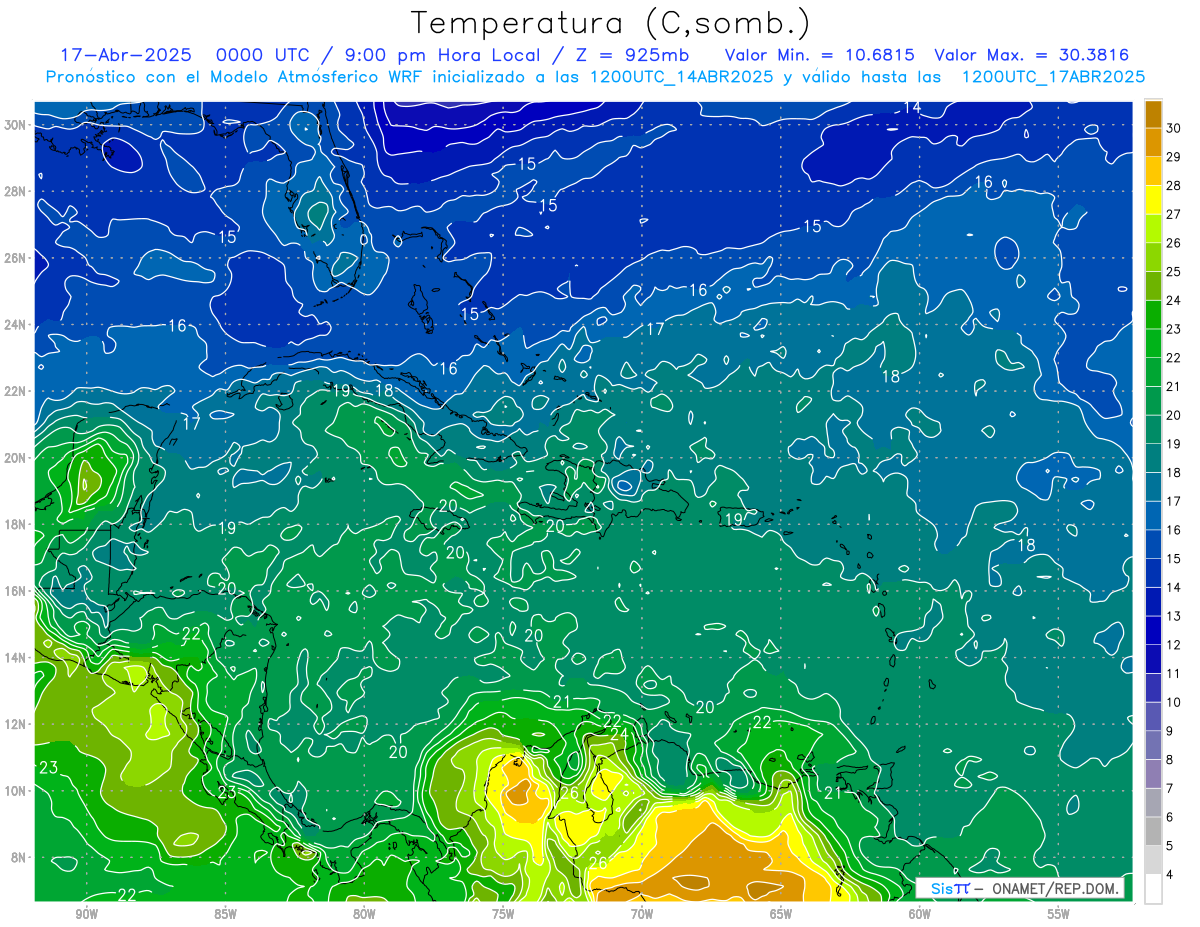1200x927 pixels.
Task: Click the '18N' latitude axis label
Action: (x=15, y=524)
